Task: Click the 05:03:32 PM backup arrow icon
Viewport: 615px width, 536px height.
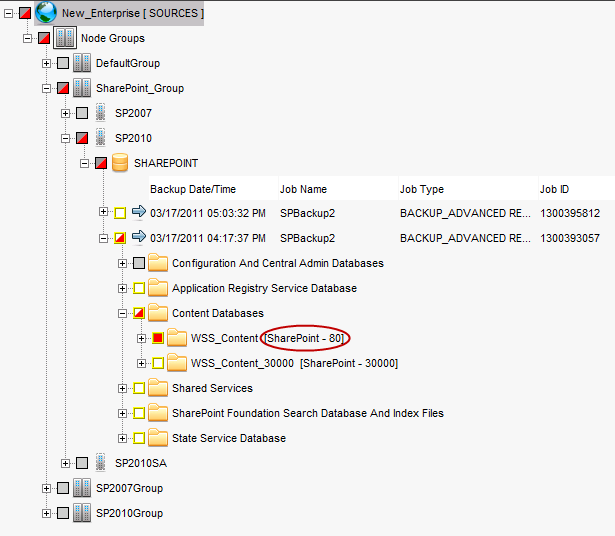Action: 138,213
